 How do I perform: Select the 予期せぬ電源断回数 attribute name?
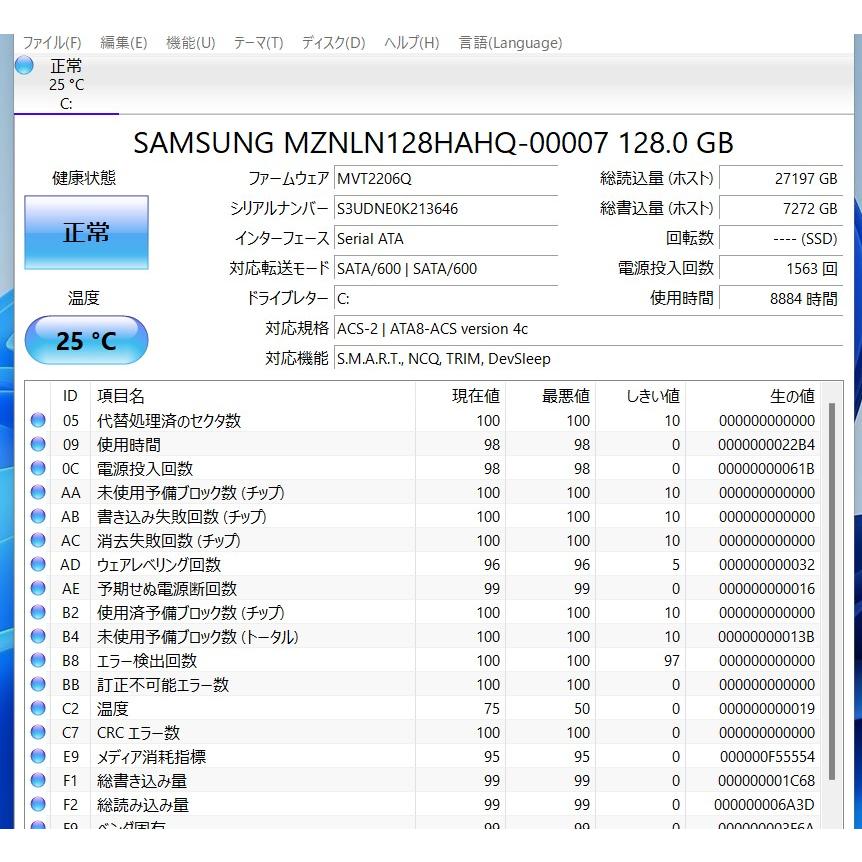[x=167, y=588]
